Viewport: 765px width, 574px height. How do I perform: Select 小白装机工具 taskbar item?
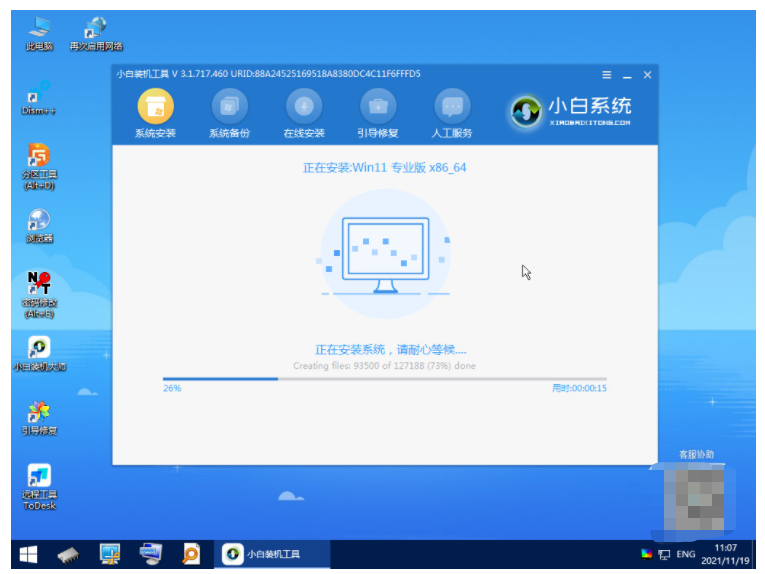263,553
